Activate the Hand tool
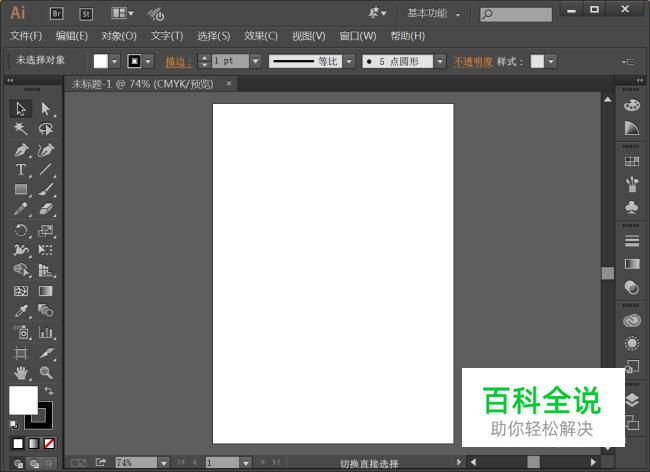Viewport: 650px width, 472px height. (21, 373)
